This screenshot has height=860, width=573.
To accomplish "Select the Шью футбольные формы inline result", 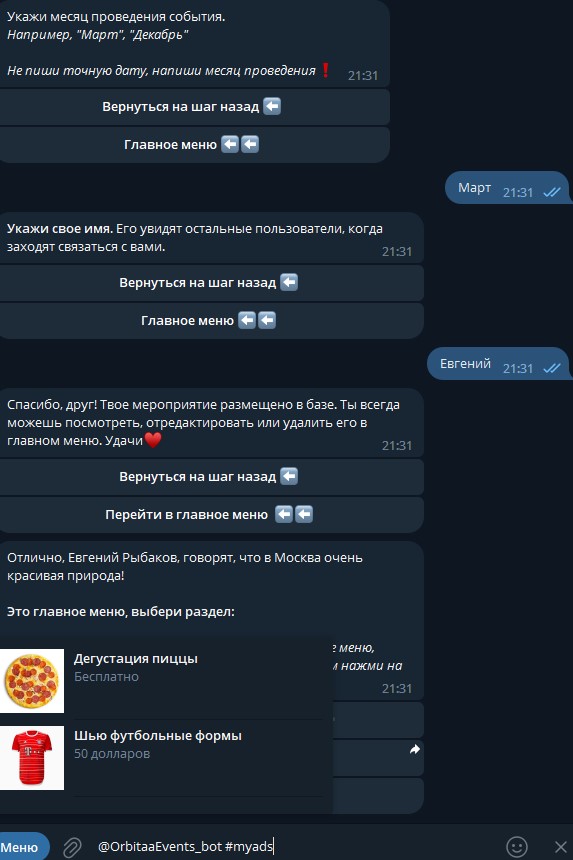I will pos(166,758).
